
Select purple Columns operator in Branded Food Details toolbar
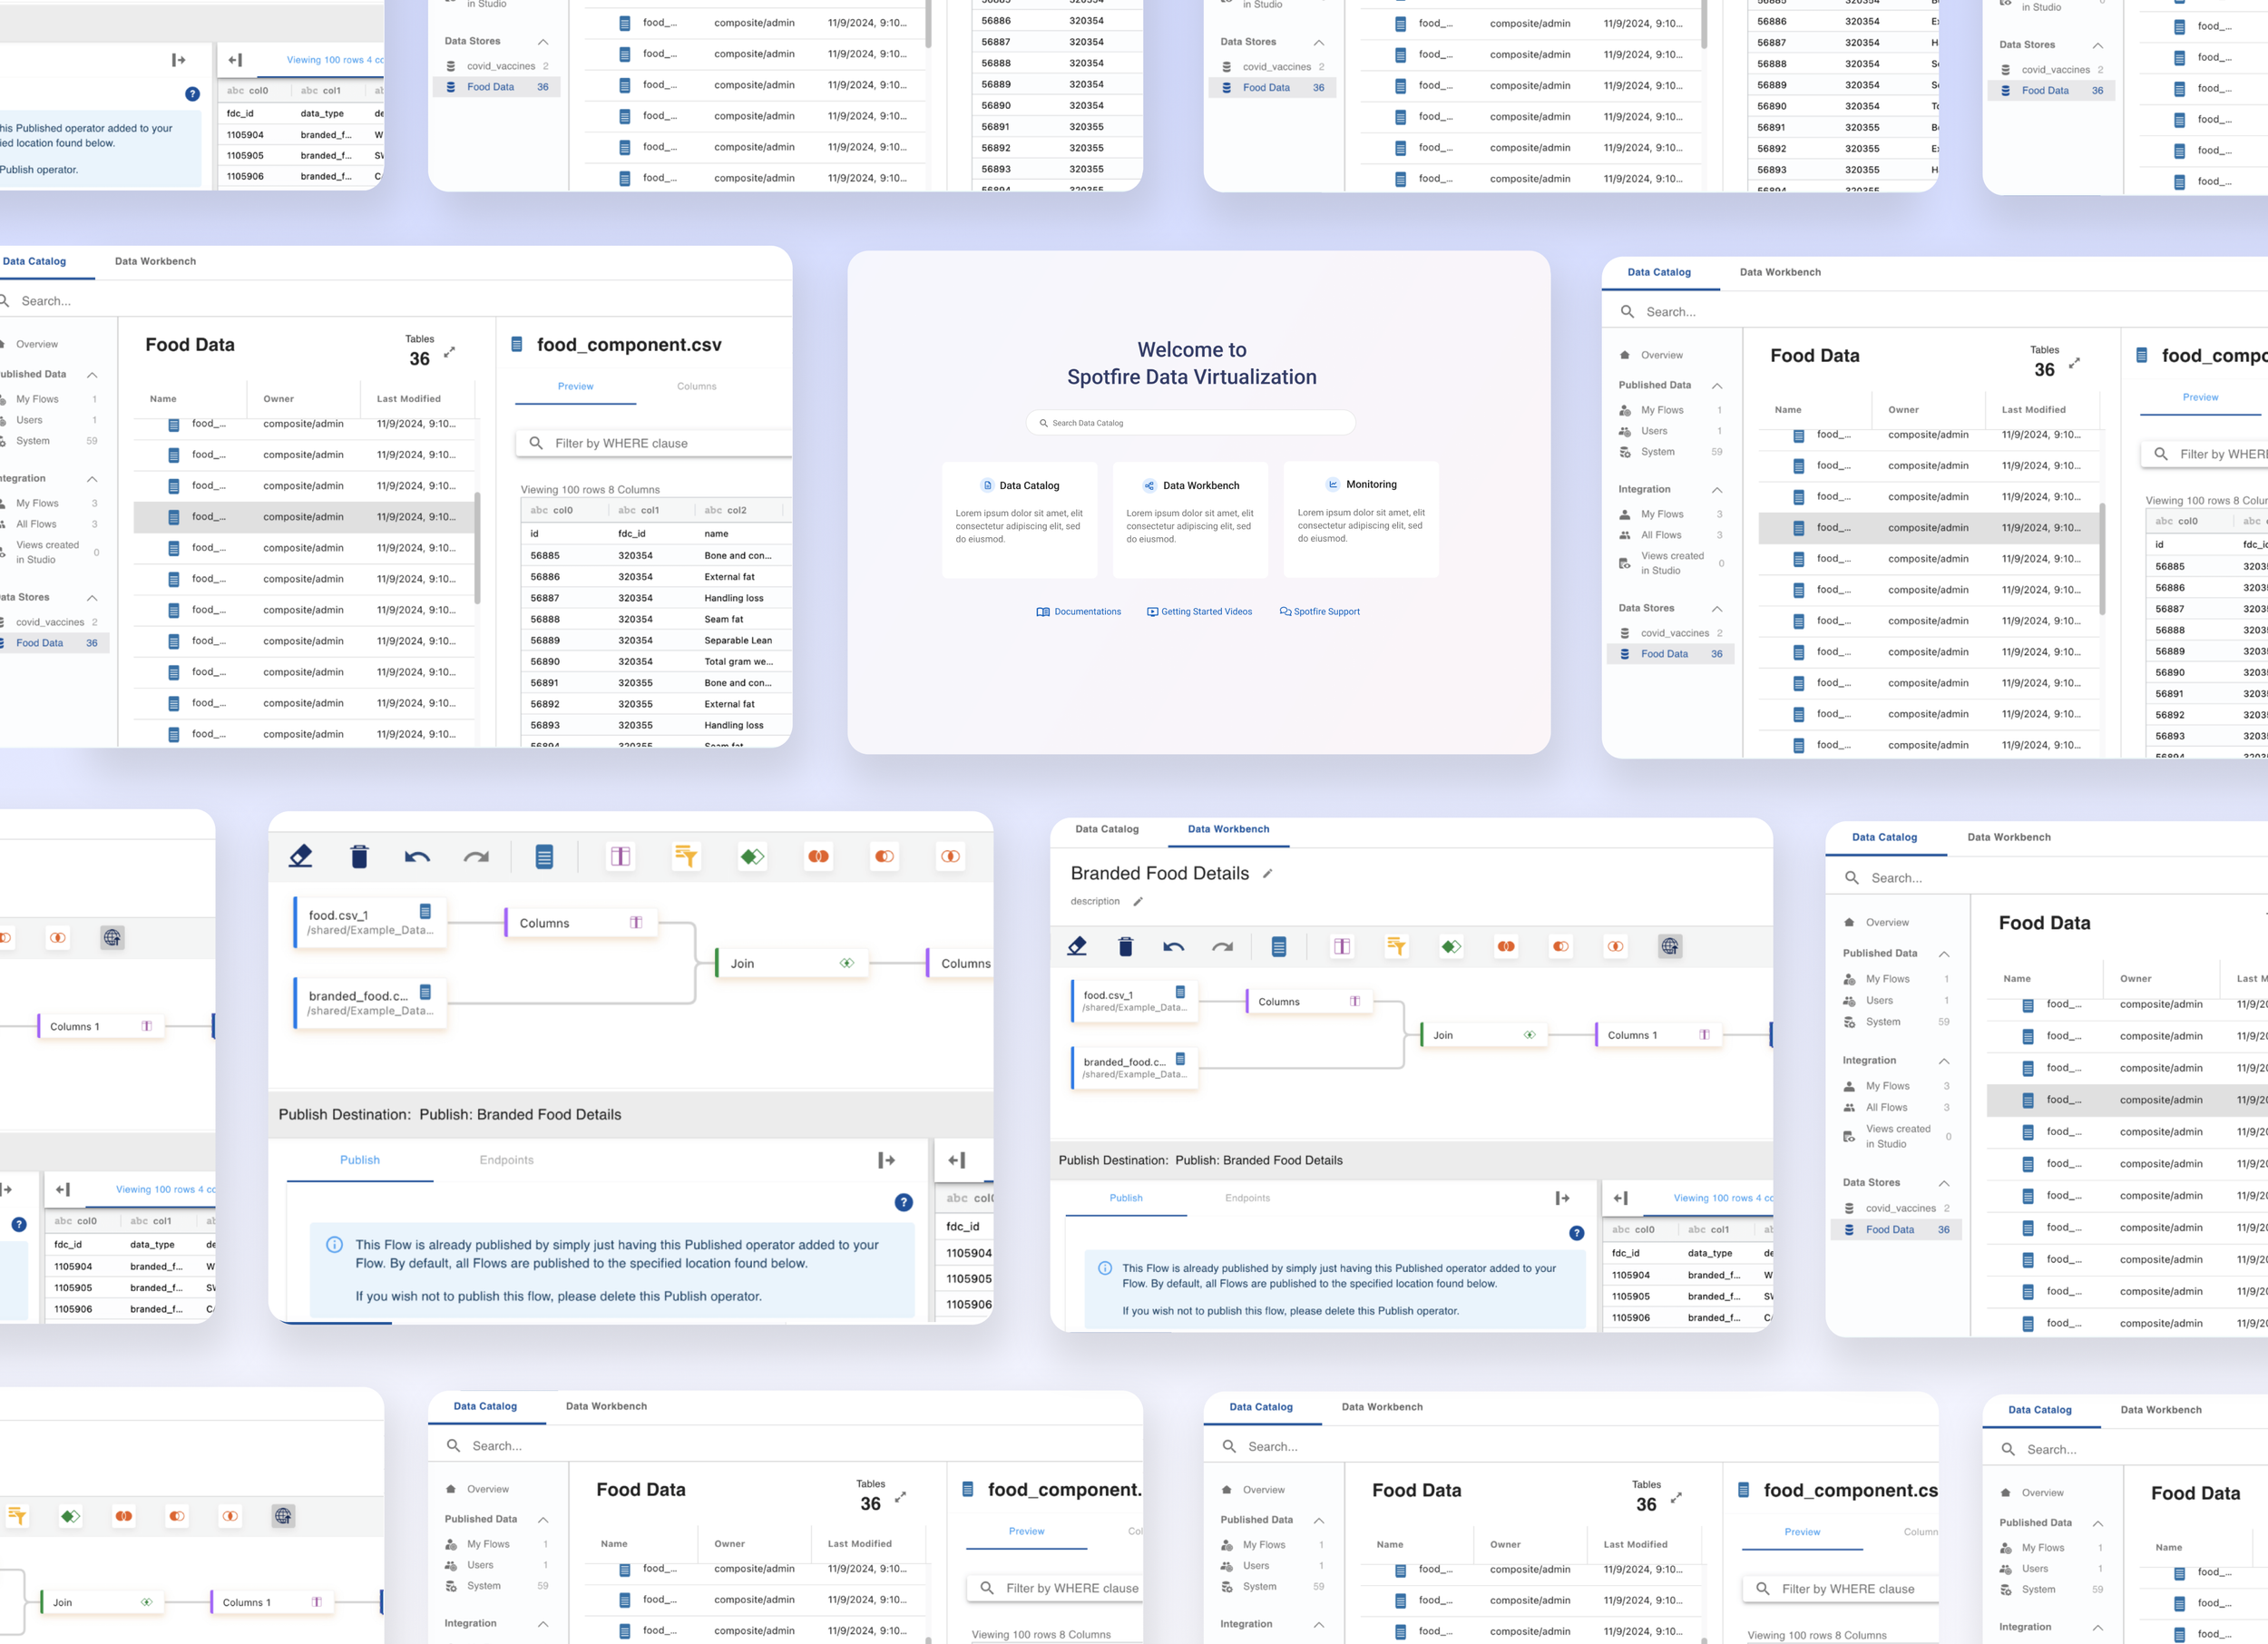[1342, 946]
